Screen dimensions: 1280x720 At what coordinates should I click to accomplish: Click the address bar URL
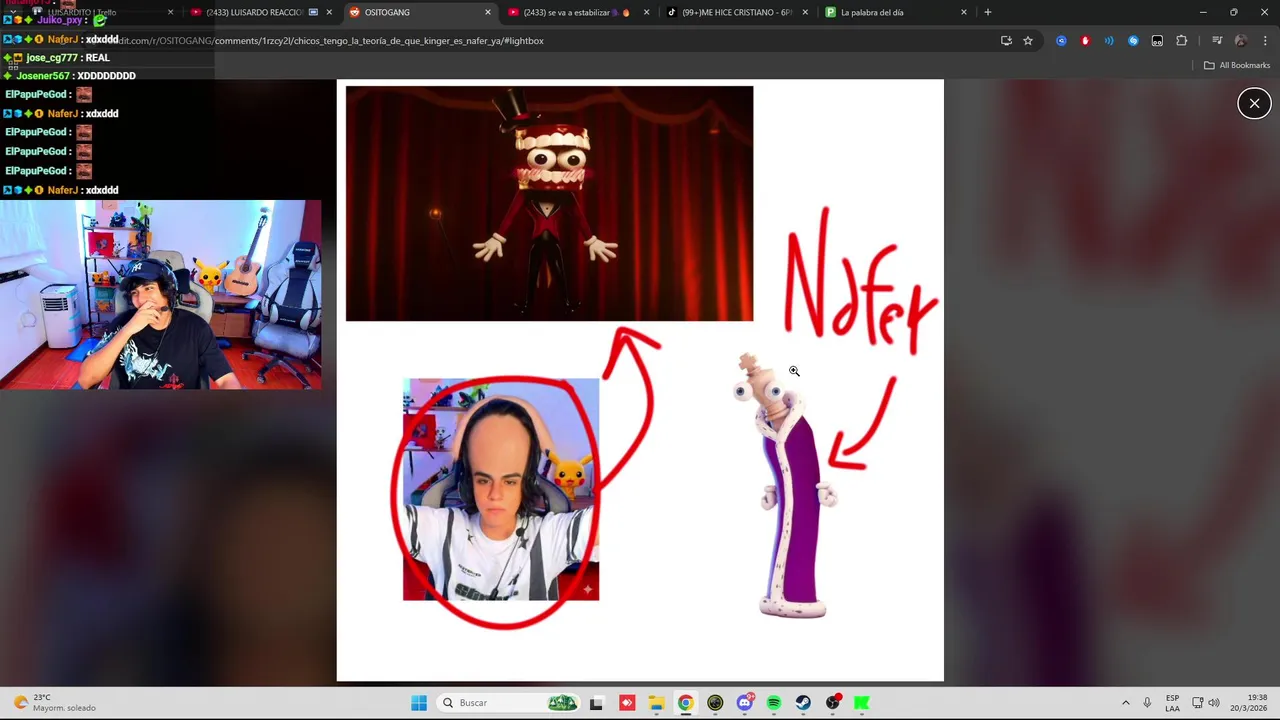tap(330, 41)
